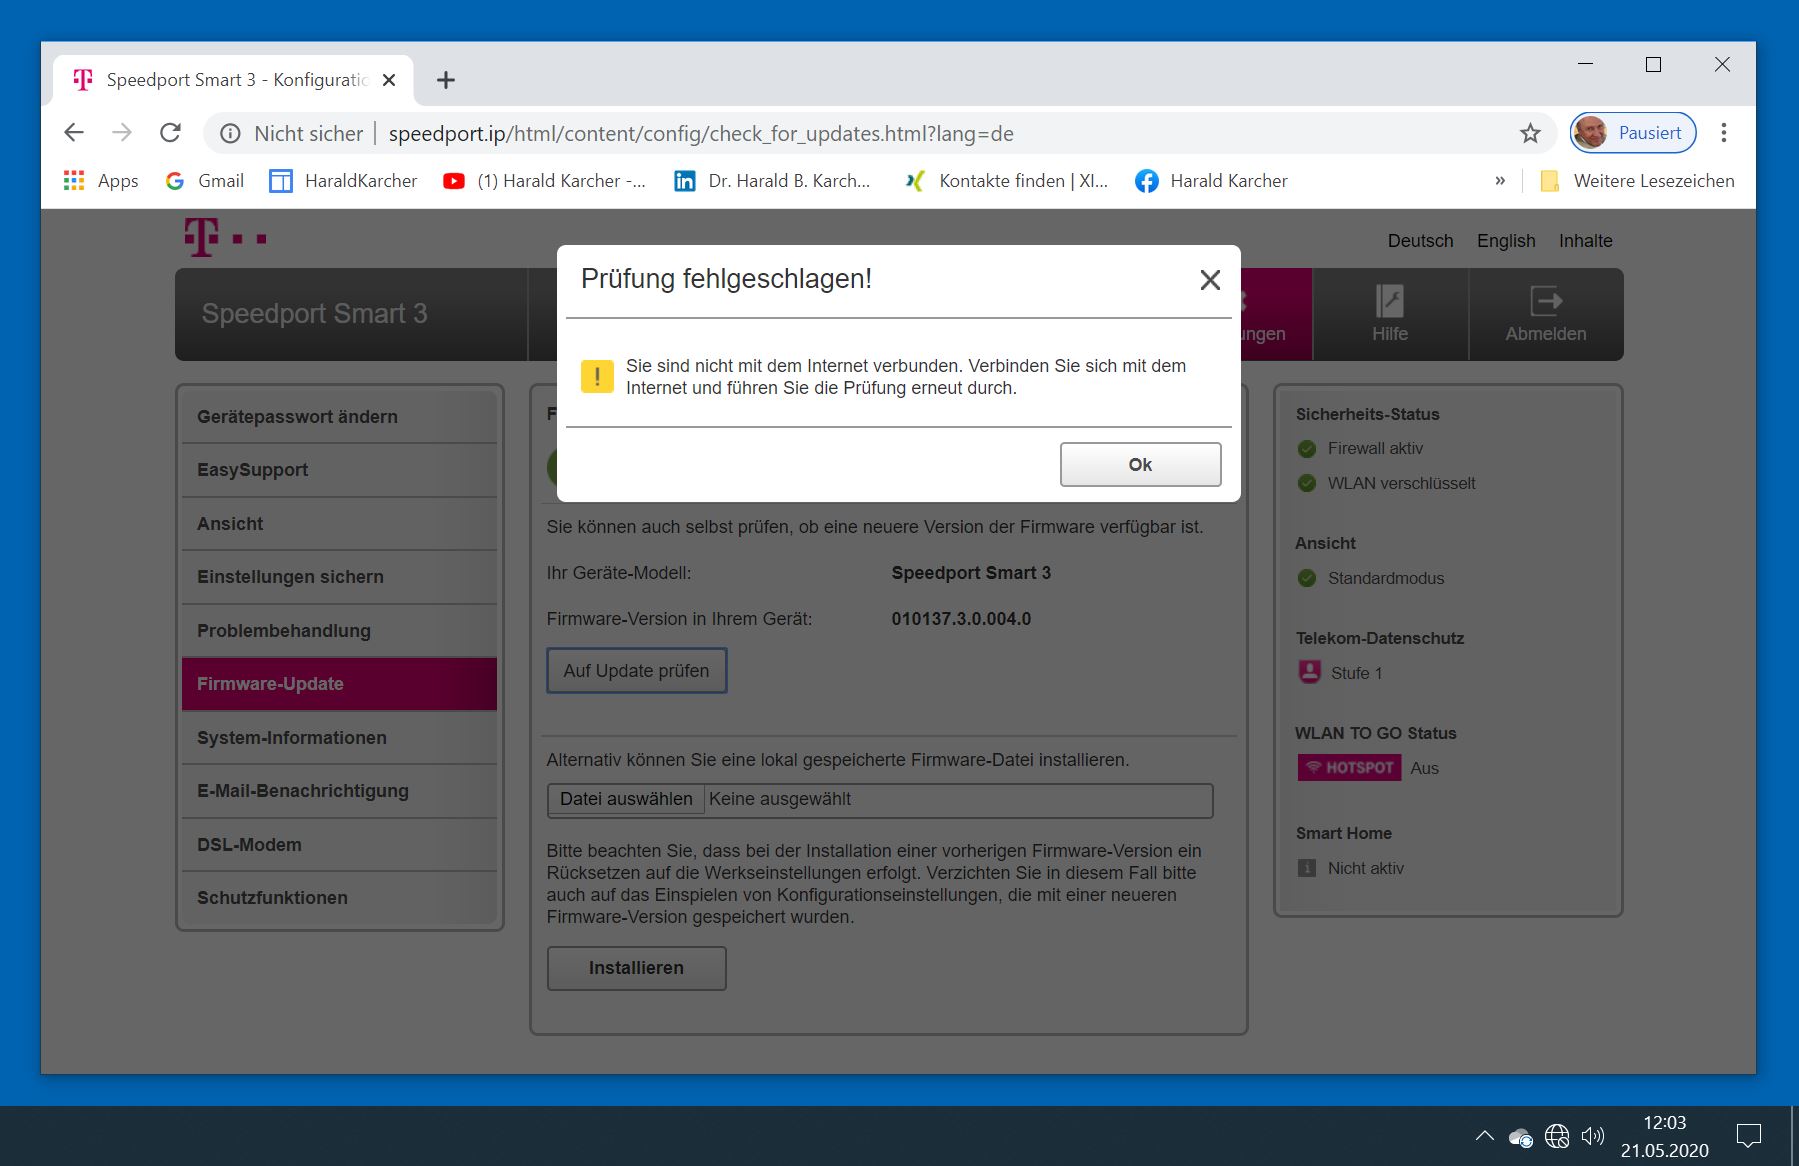The height and width of the screenshot is (1166, 1799).
Task: Go forward in browser history
Action: (x=122, y=133)
